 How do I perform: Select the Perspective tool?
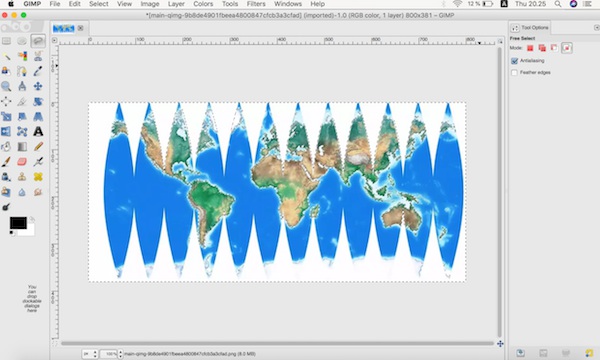click(38, 116)
